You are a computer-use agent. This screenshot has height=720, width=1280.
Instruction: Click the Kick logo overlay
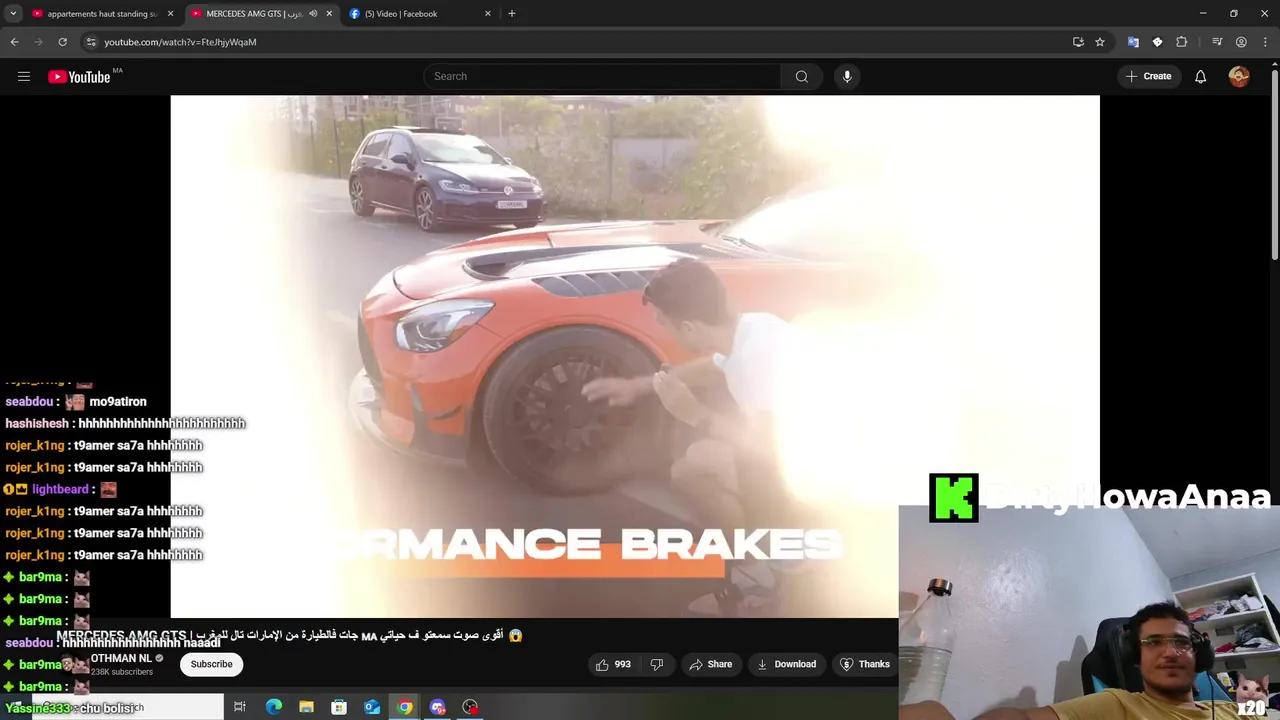[954, 498]
